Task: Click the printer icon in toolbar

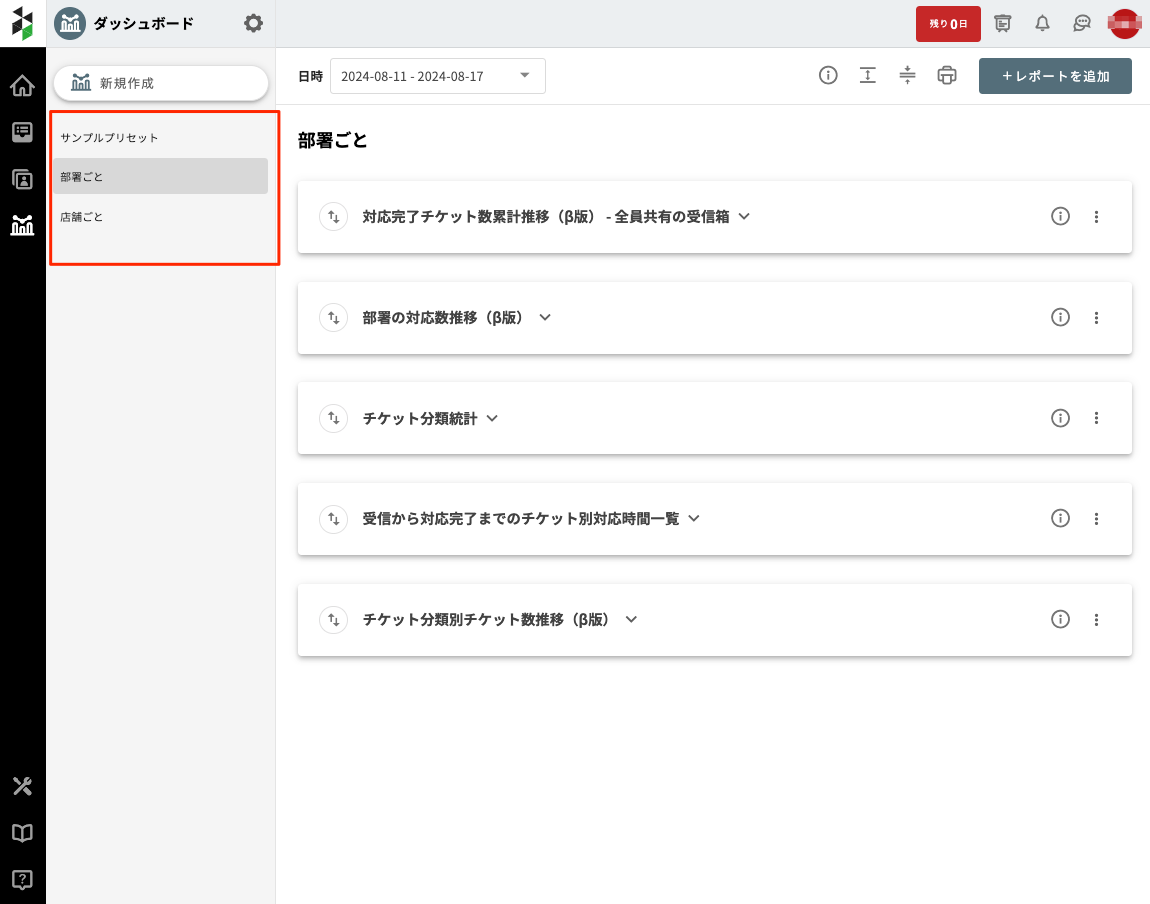Action: point(947,76)
